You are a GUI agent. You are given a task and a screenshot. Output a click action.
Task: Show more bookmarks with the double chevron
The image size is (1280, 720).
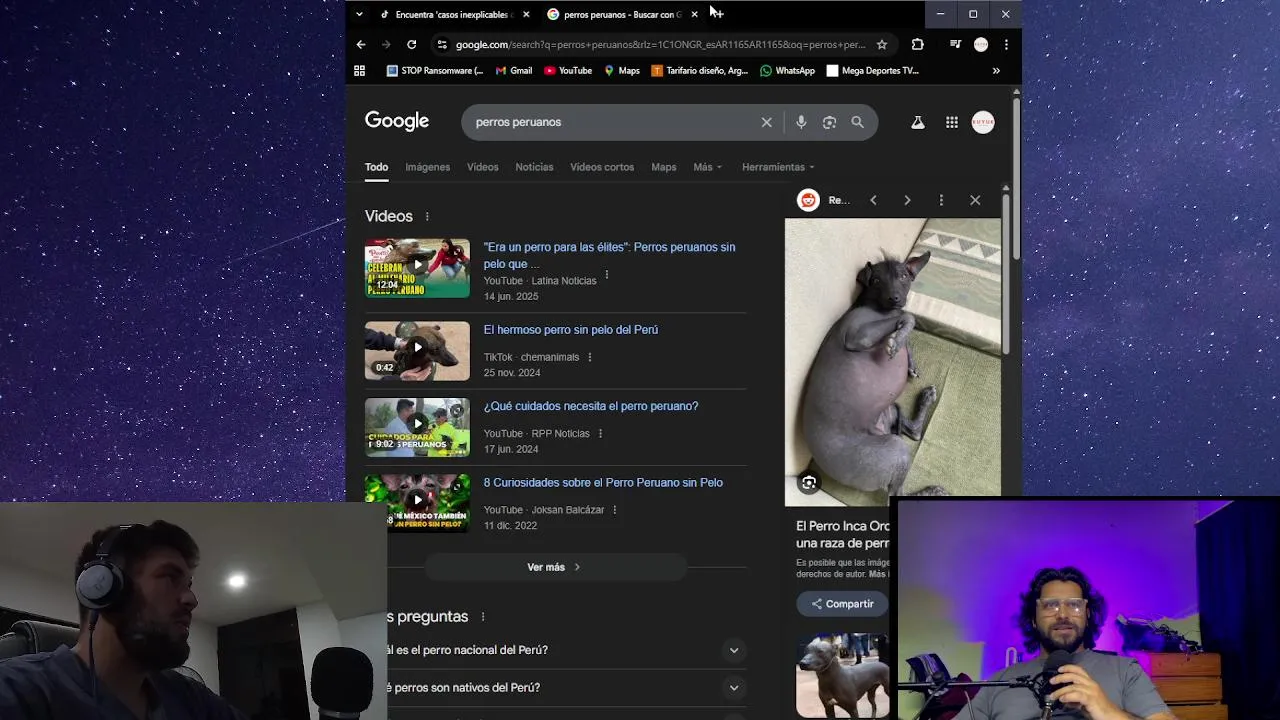click(x=996, y=71)
